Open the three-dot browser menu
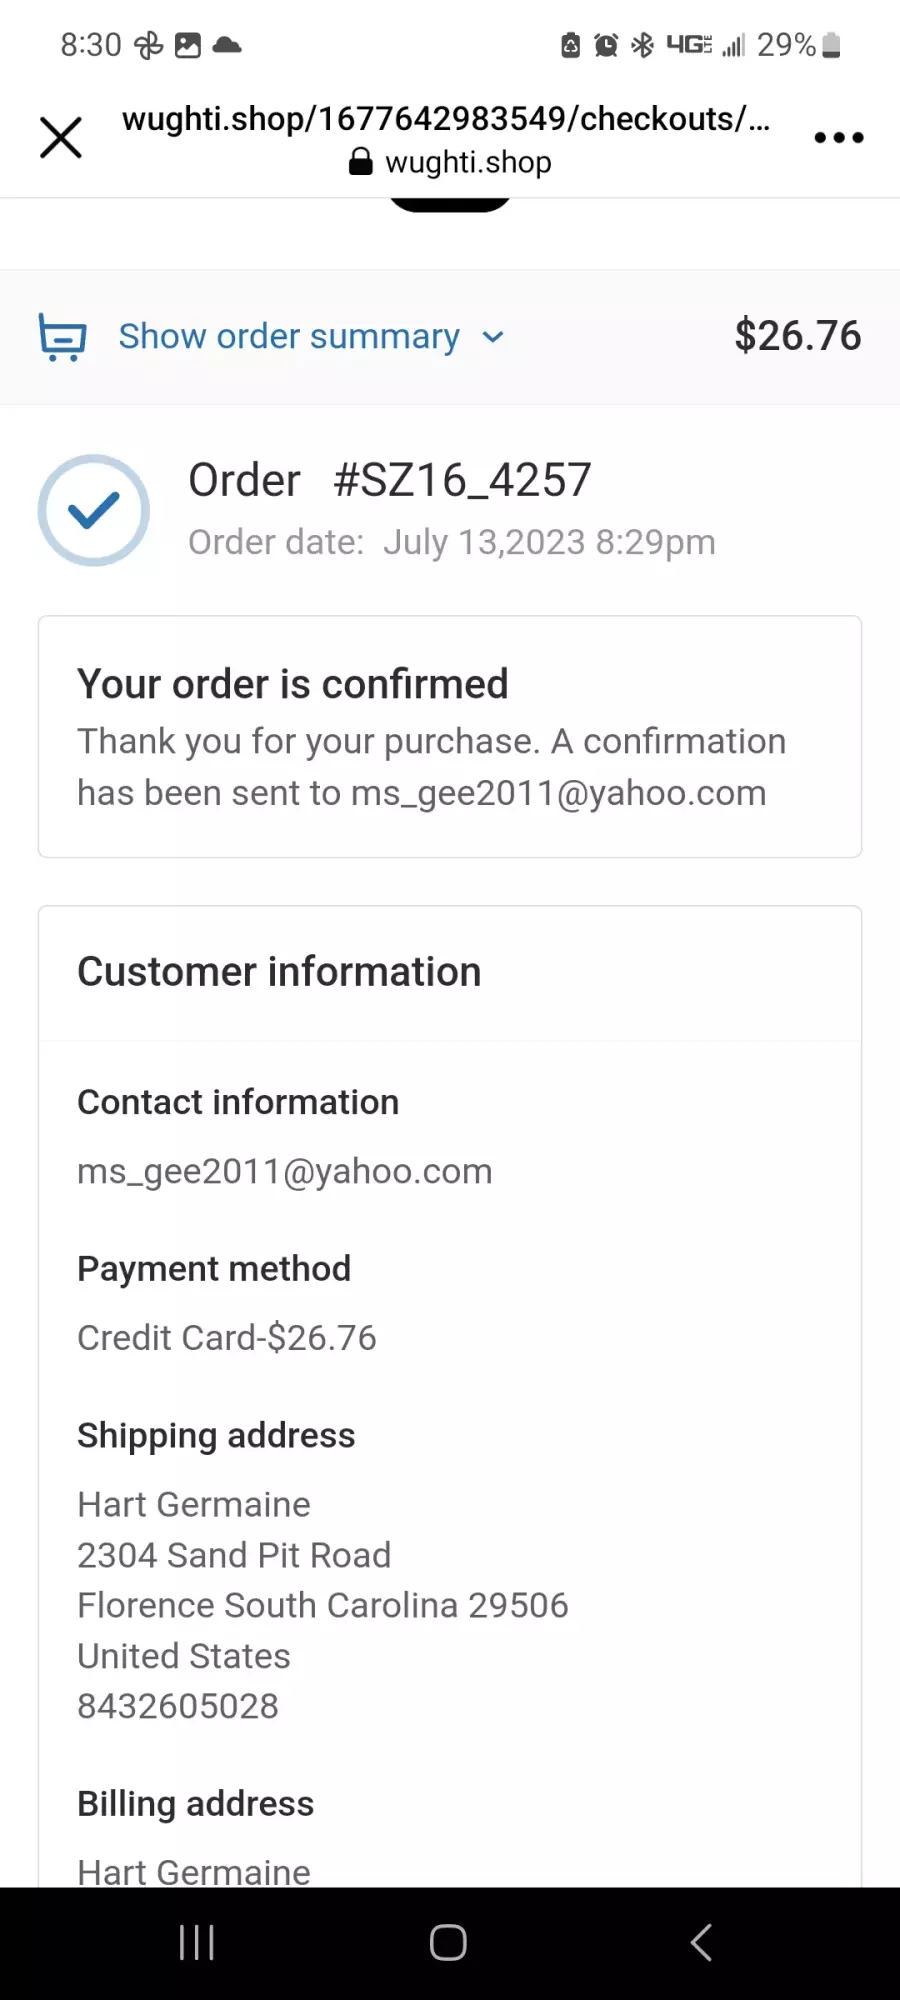Viewport: 900px width, 2000px height. click(838, 137)
